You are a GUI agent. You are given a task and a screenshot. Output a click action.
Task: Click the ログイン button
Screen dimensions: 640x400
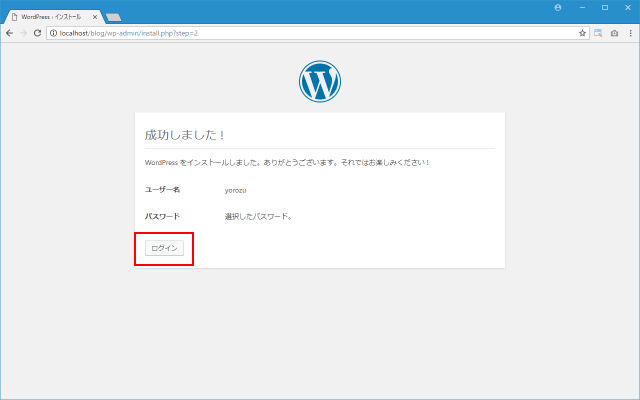pyautogui.click(x=164, y=248)
